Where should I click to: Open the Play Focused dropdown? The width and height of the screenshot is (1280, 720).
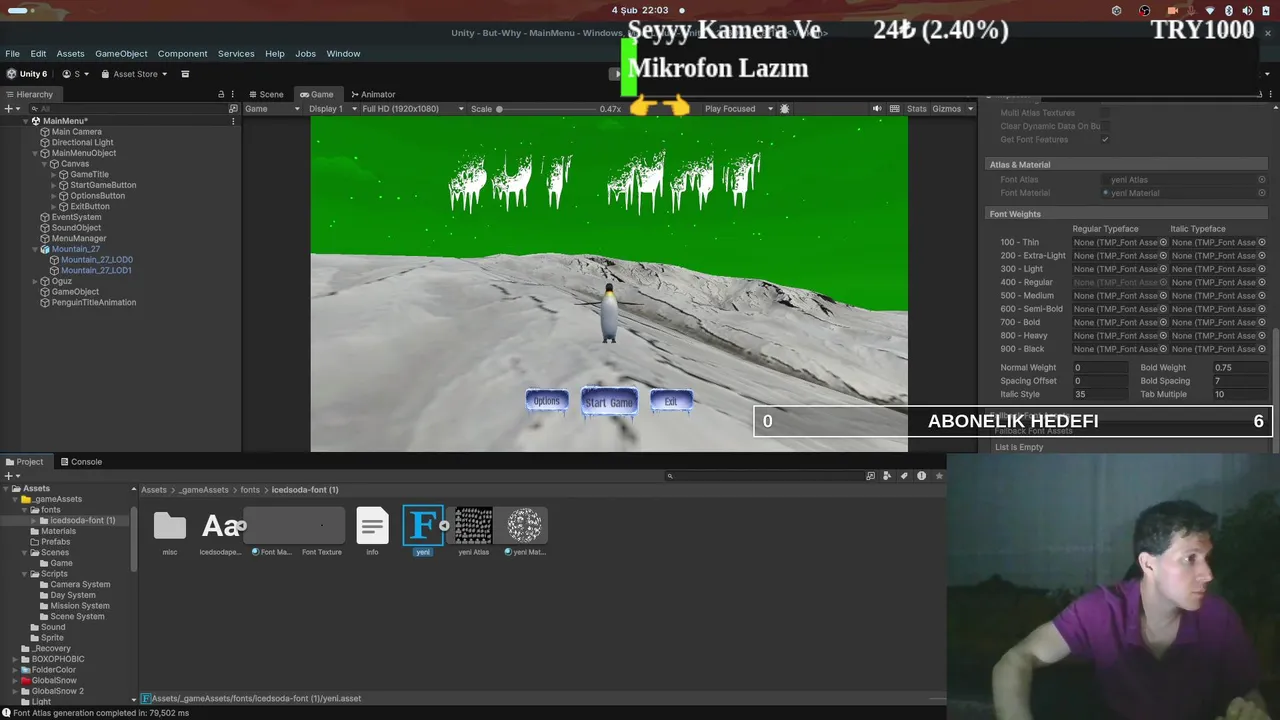738,109
